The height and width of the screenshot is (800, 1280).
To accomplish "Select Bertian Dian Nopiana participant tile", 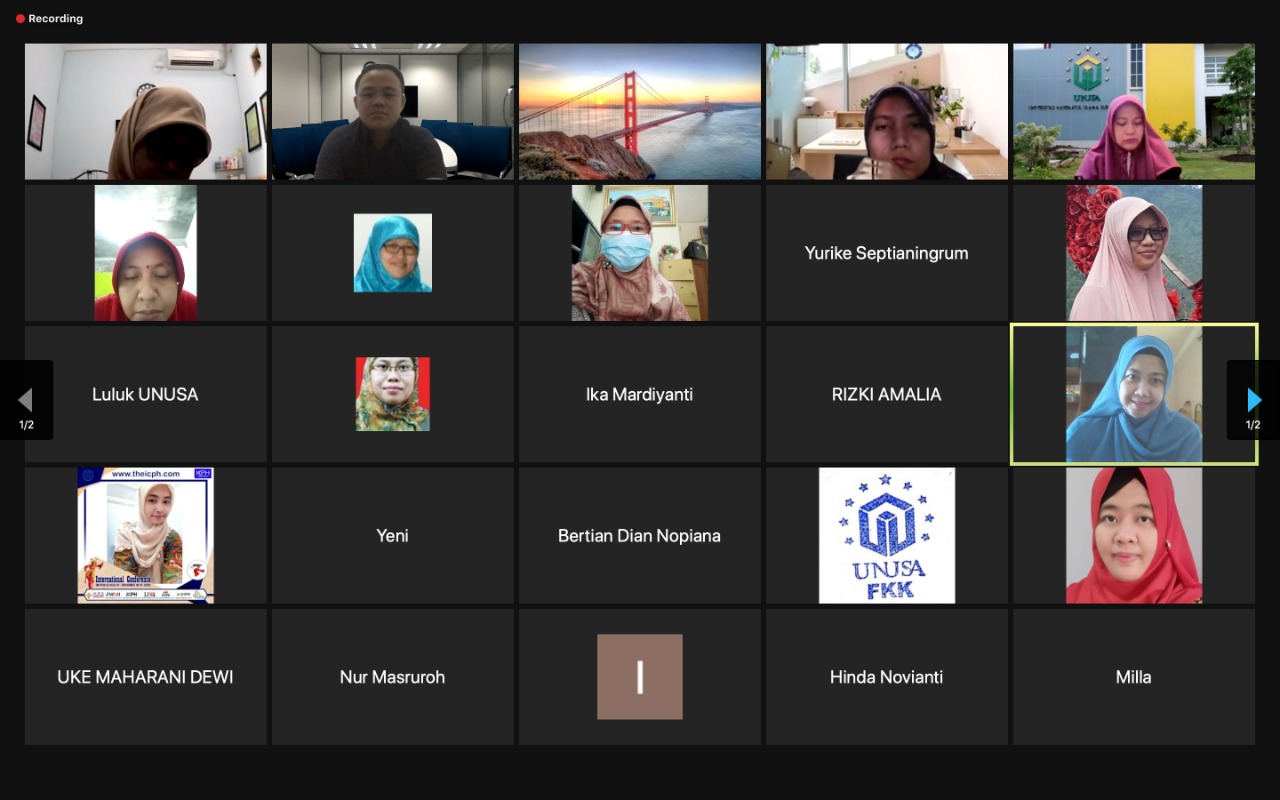I will (640, 536).
